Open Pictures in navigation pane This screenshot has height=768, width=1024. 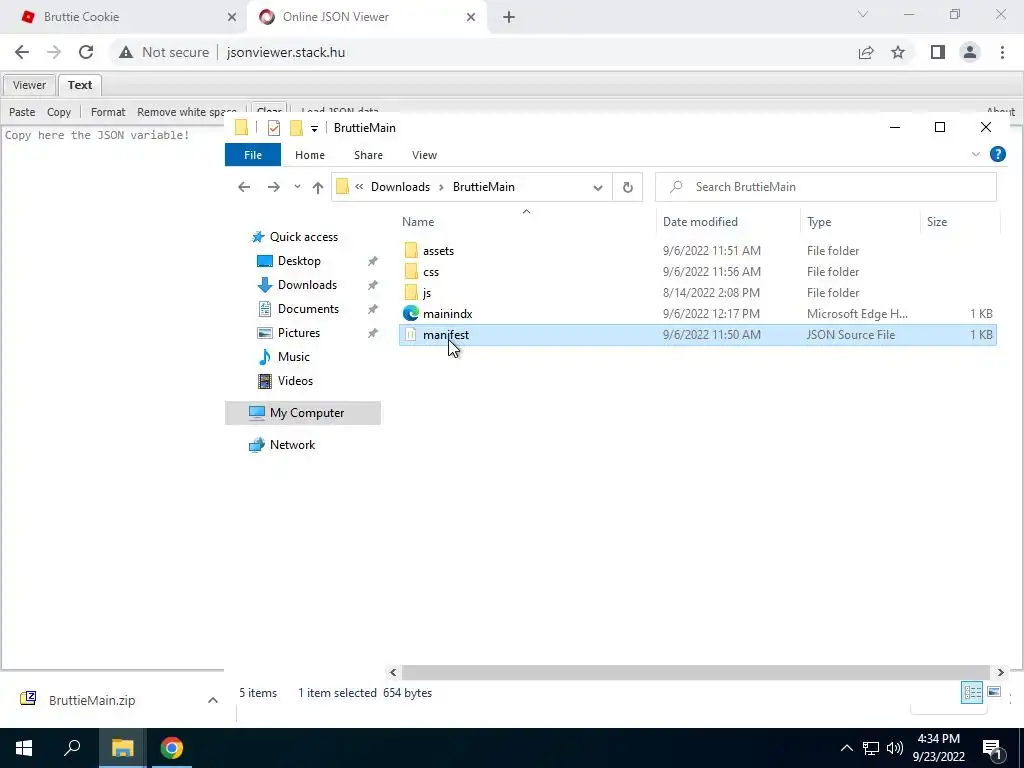298,333
